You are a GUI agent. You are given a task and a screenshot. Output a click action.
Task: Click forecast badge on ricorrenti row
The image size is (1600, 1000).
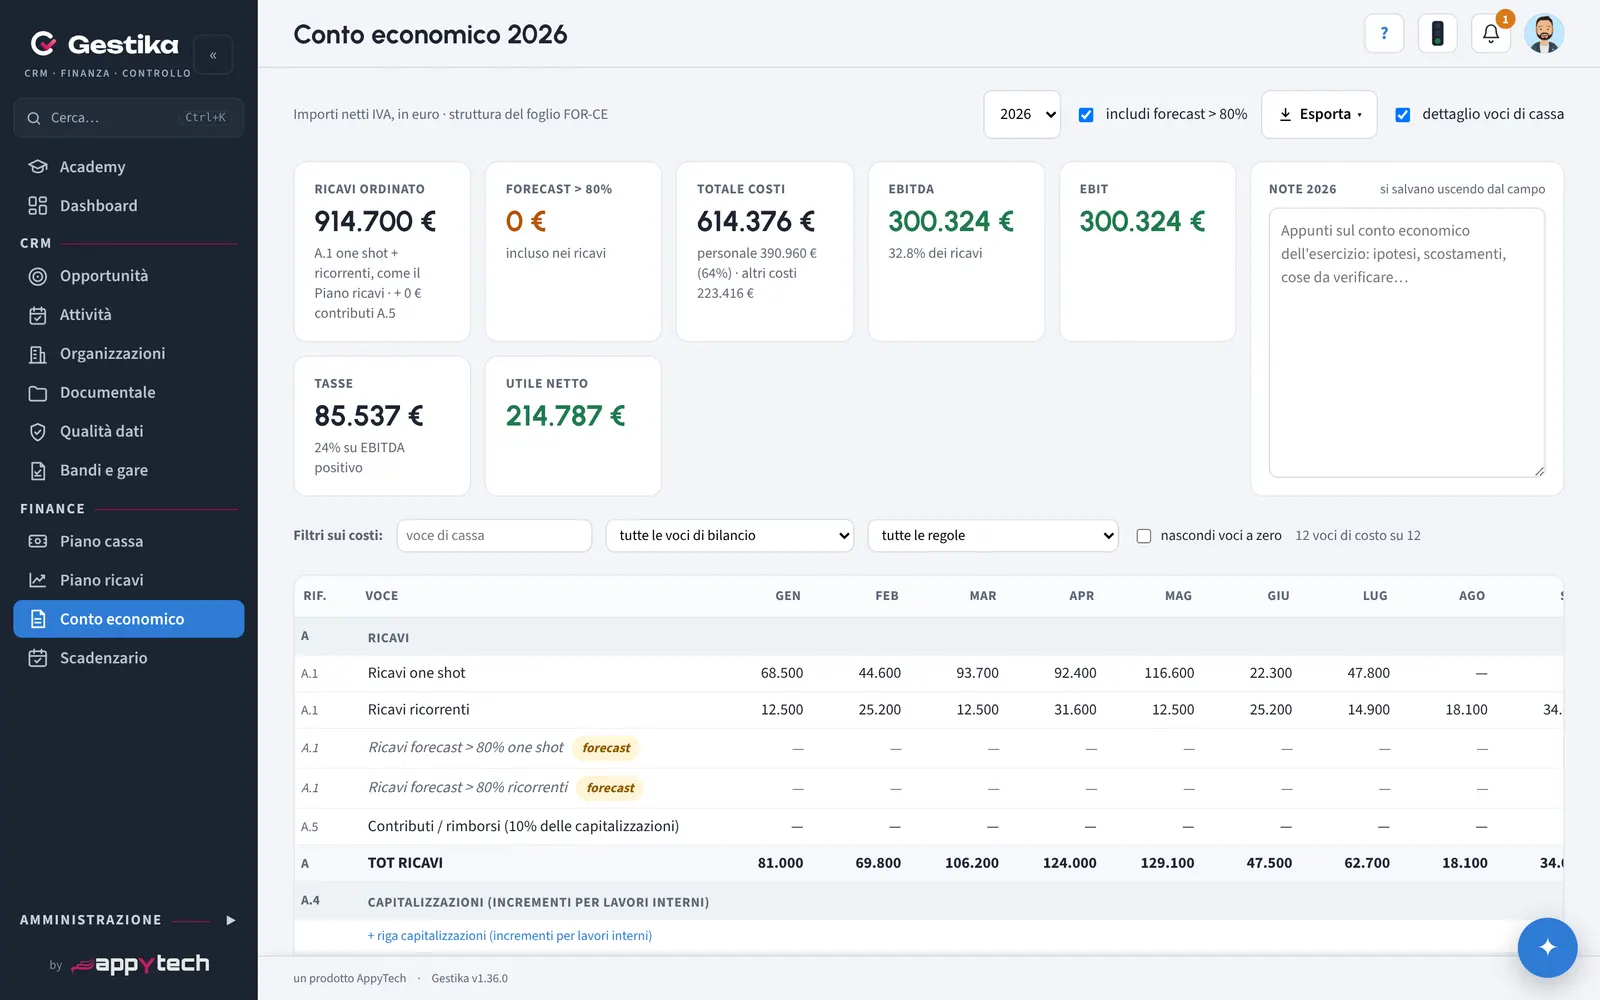pos(610,788)
